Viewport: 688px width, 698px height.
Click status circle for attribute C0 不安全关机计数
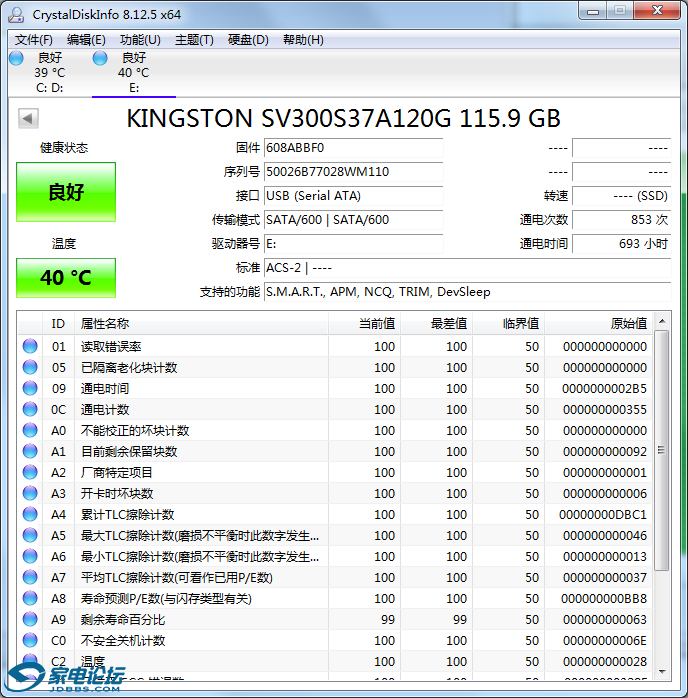(30, 640)
